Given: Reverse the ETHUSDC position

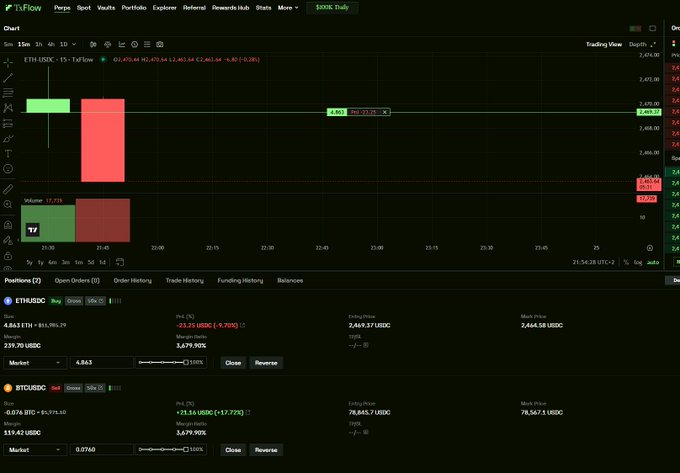Looking at the screenshot, I should point(266,363).
